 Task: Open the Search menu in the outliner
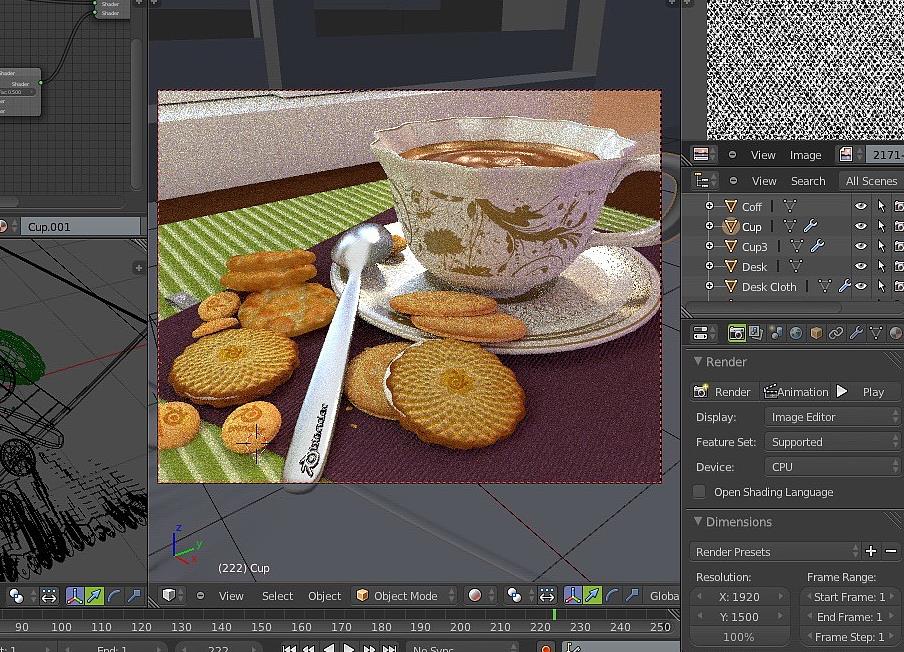coord(808,181)
